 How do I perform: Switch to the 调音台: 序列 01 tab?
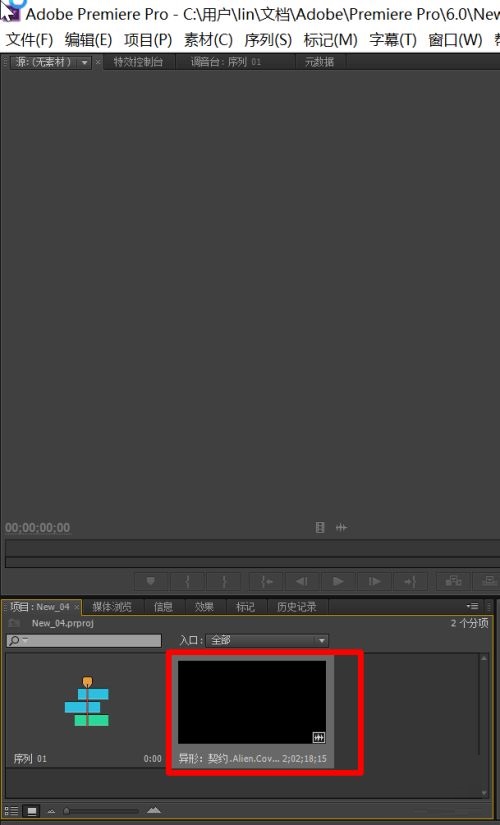pos(225,62)
